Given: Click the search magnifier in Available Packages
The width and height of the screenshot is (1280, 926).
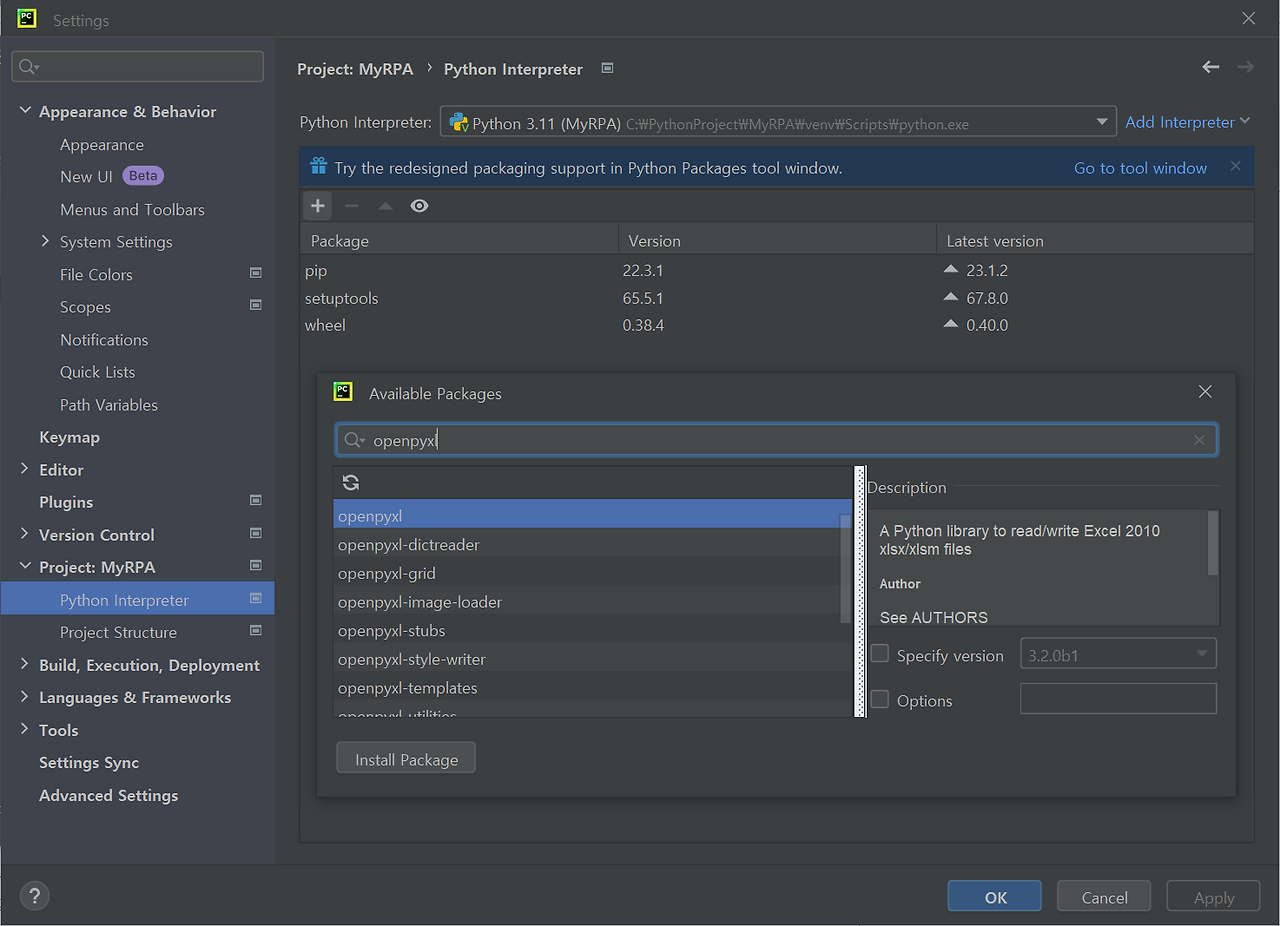Looking at the screenshot, I should coord(354,440).
